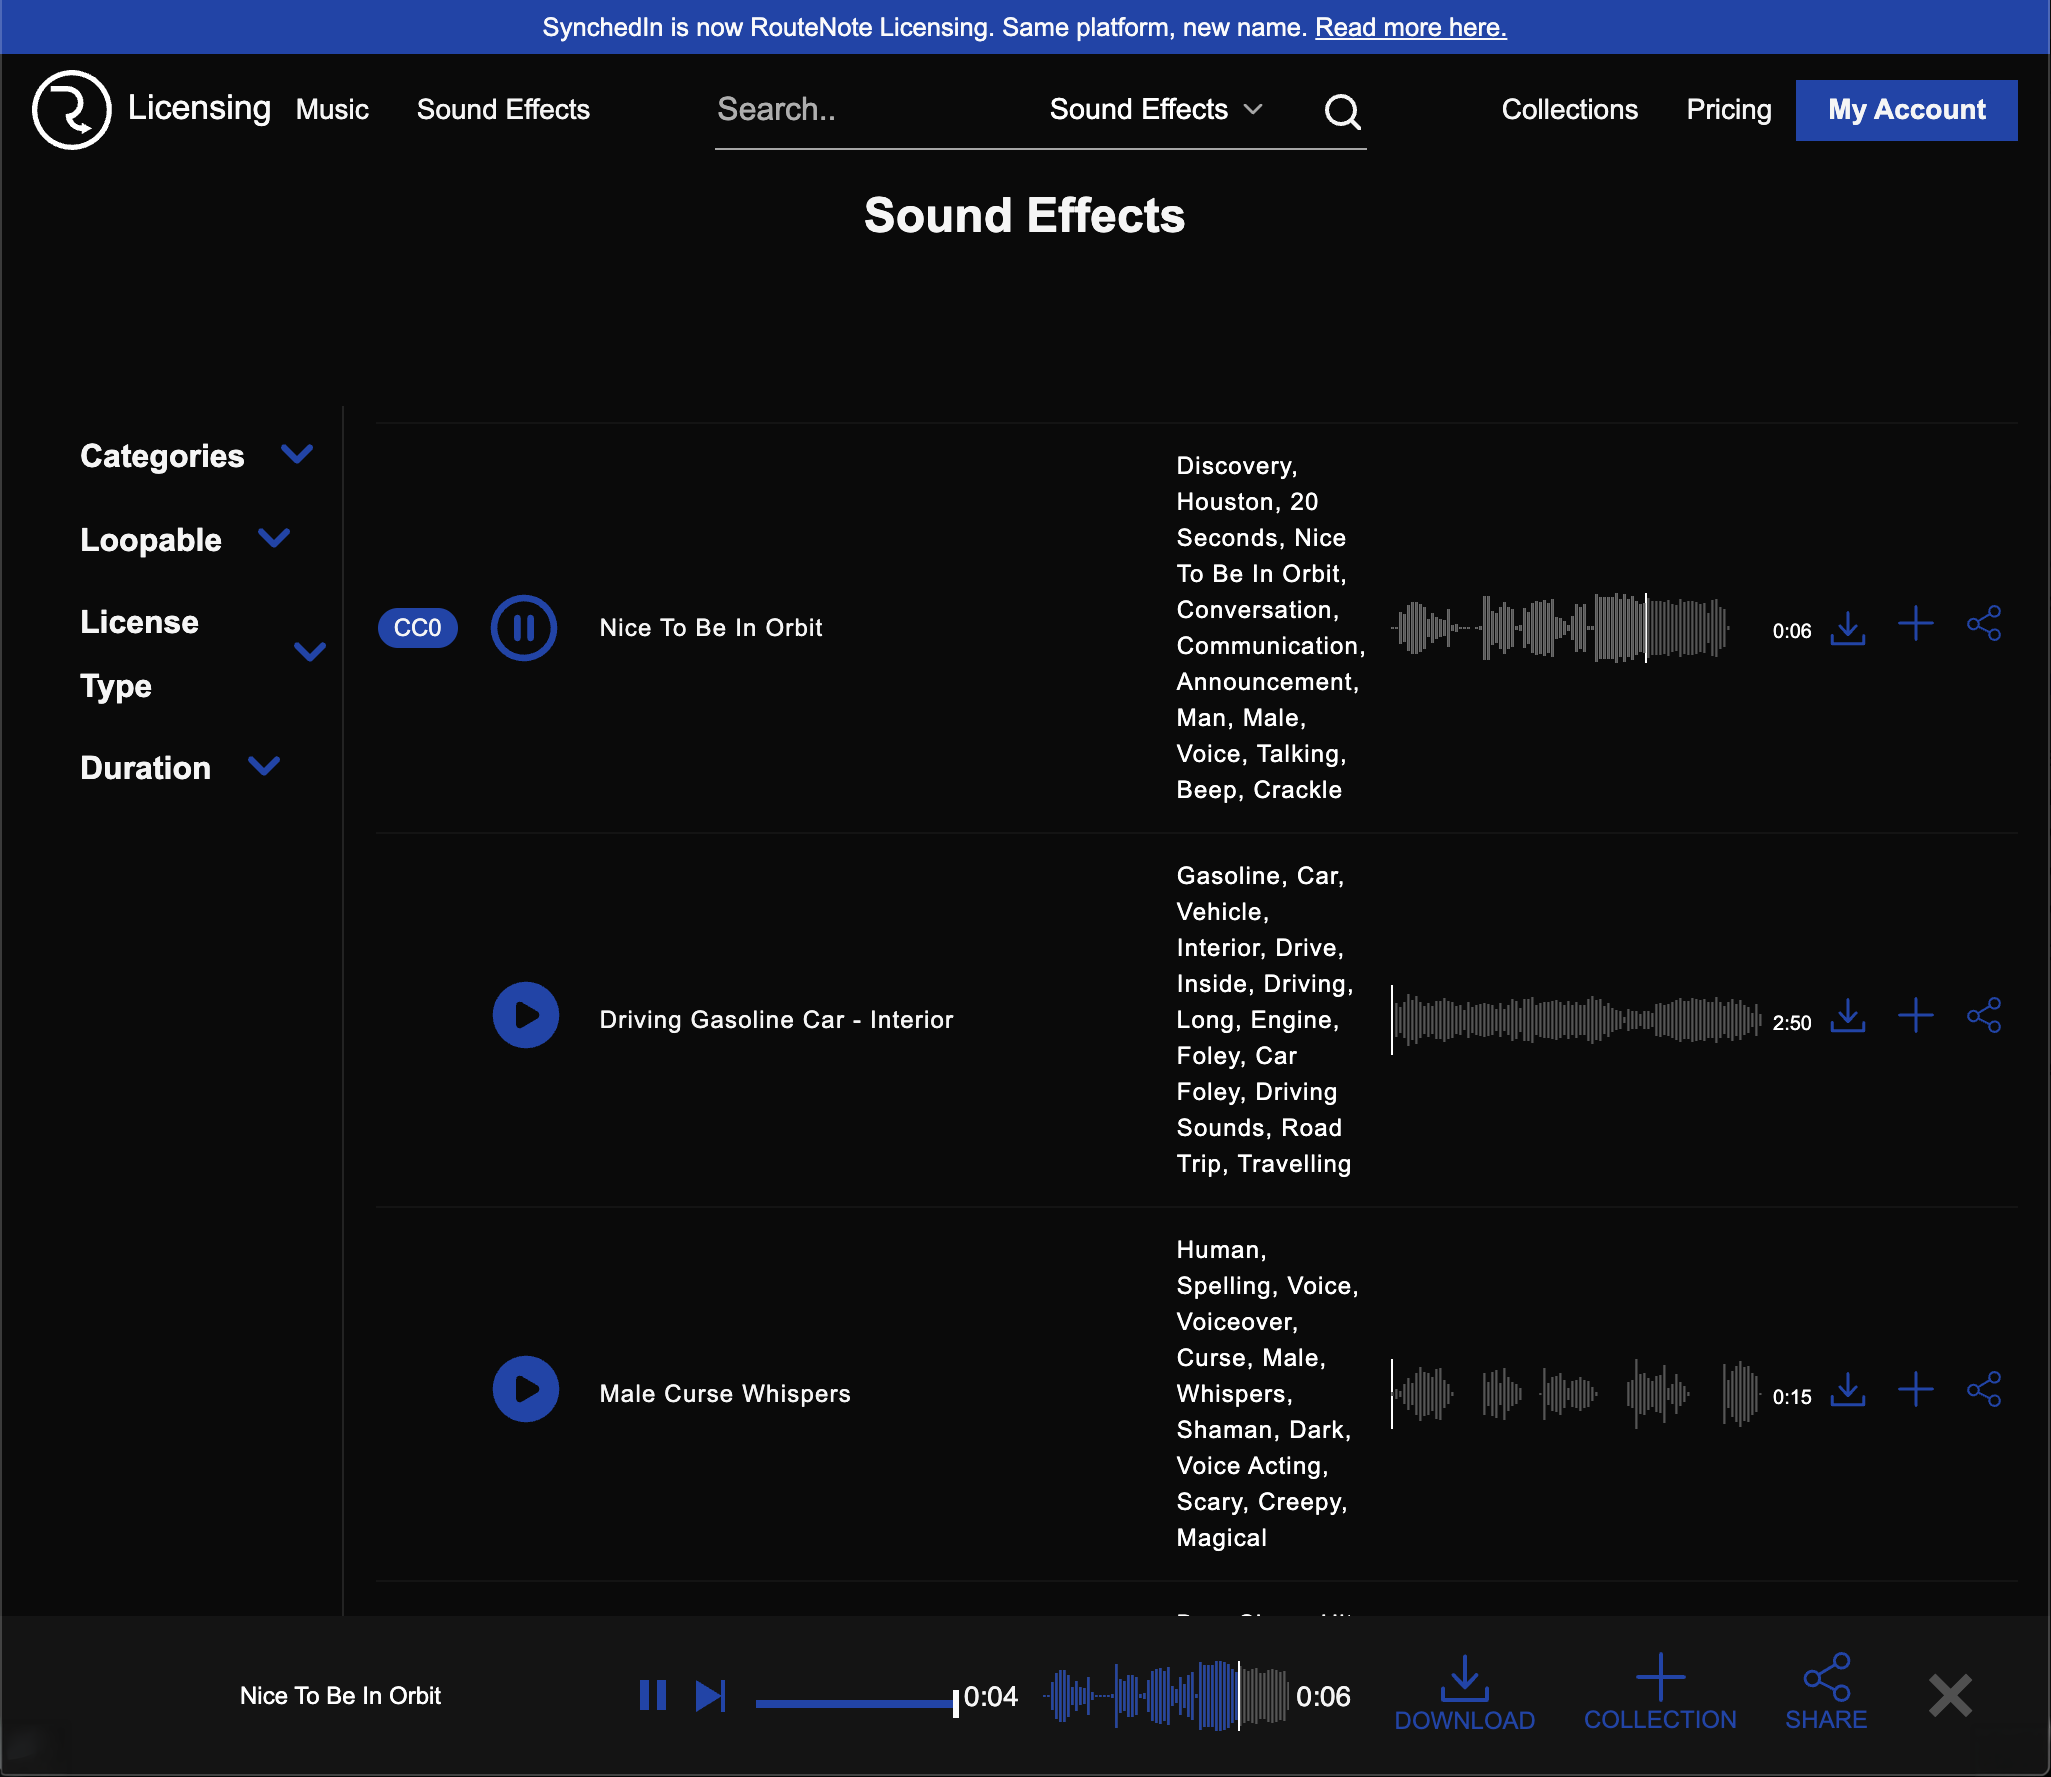Viewport: 2051px width, 1777px height.
Task: Expand the Loopable filter
Action: click(274, 539)
